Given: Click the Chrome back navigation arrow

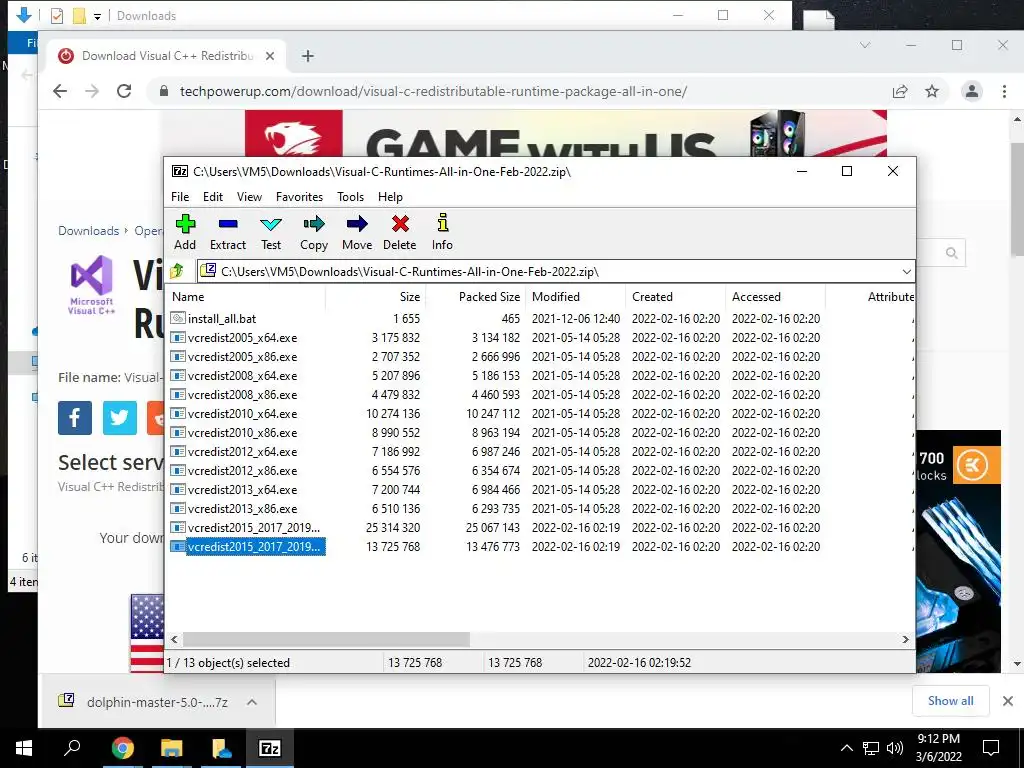Looking at the screenshot, I should coord(60,91).
